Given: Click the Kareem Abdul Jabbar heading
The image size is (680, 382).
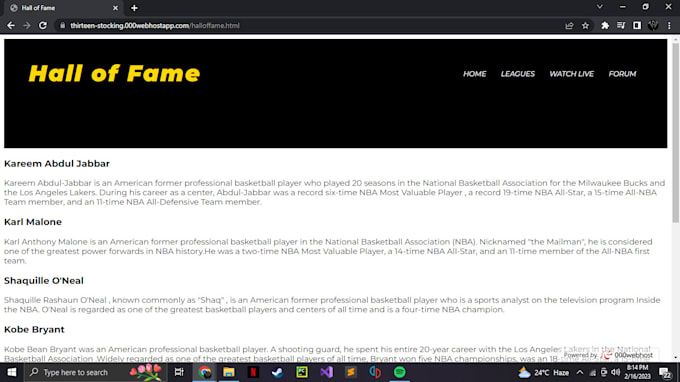Looking at the screenshot, I should pos(57,163).
